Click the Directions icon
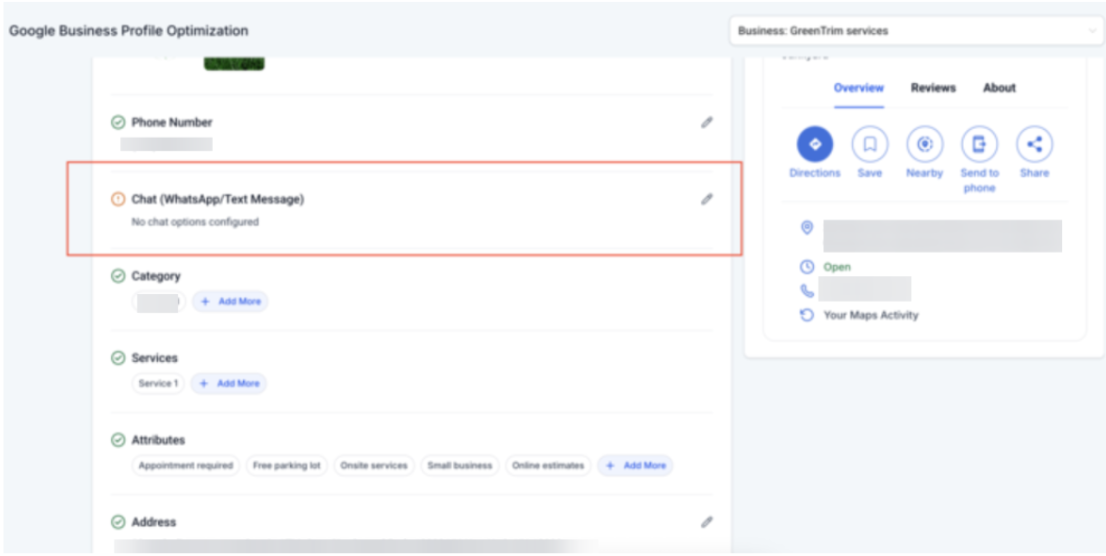Image resolution: width=1106 pixels, height=556 pixels. pos(815,145)
